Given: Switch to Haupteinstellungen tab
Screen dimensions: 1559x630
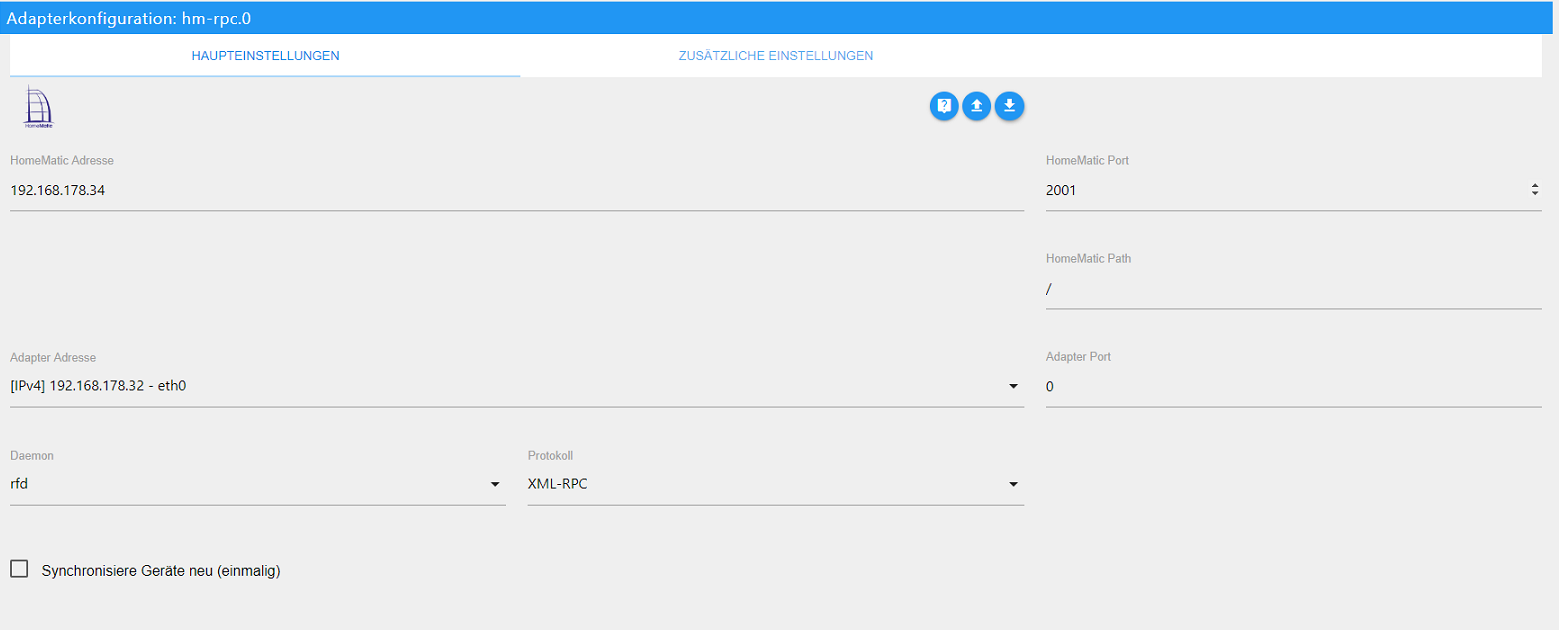Looking at the screenshot, I should pos(265,56).
